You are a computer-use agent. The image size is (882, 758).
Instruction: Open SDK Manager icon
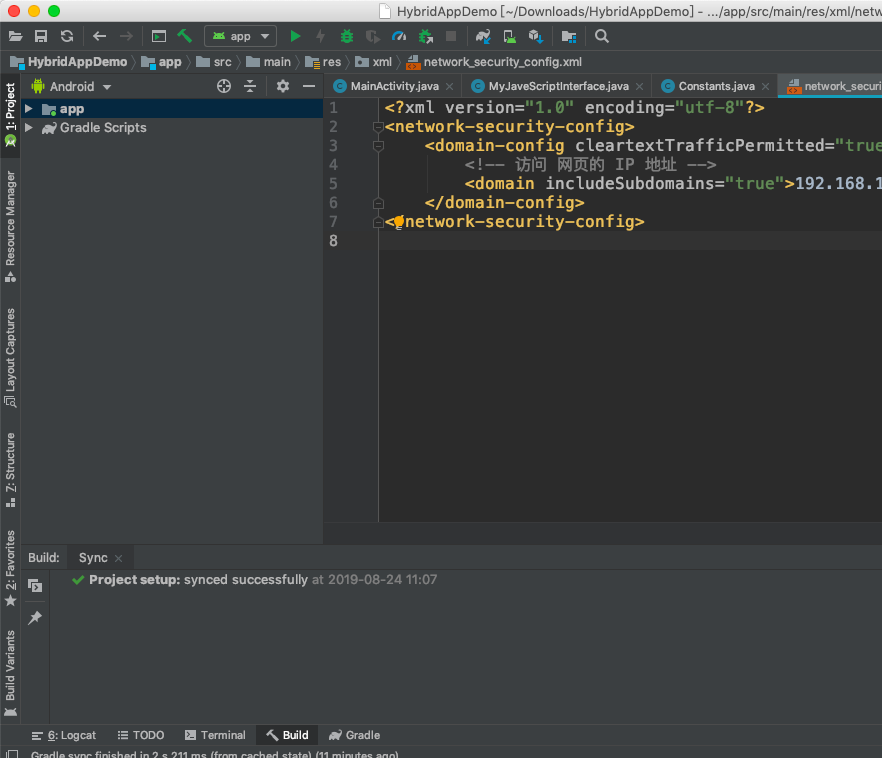click(x=536, y=37)
